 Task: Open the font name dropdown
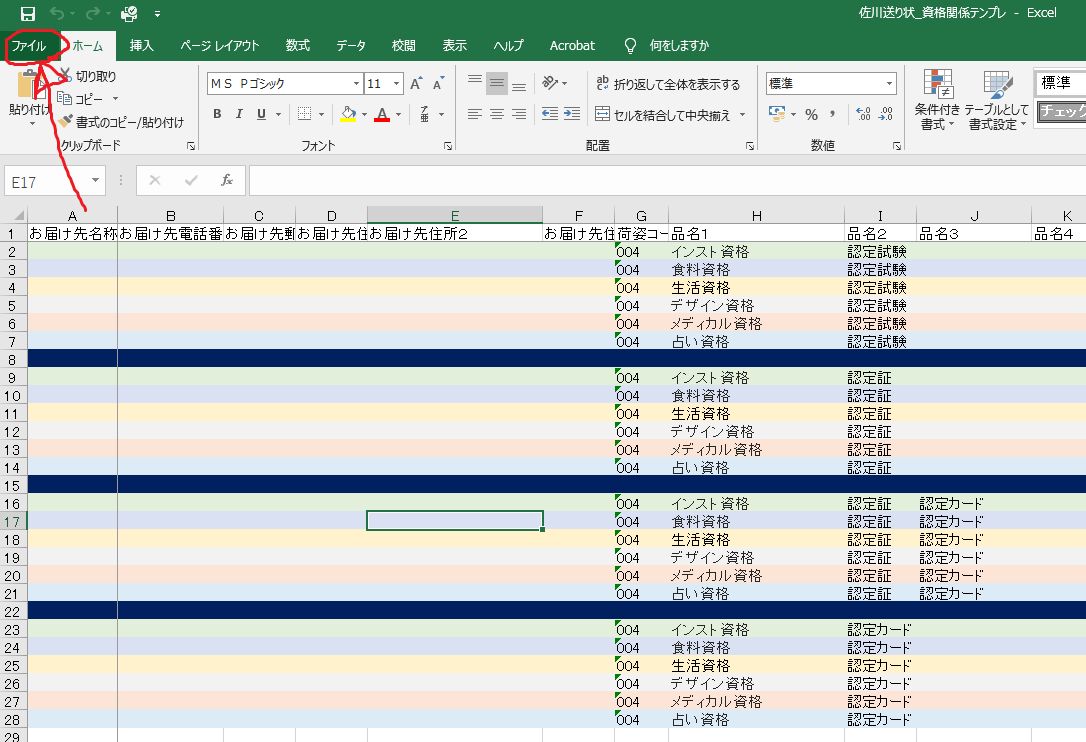click(x=356, y=84)
